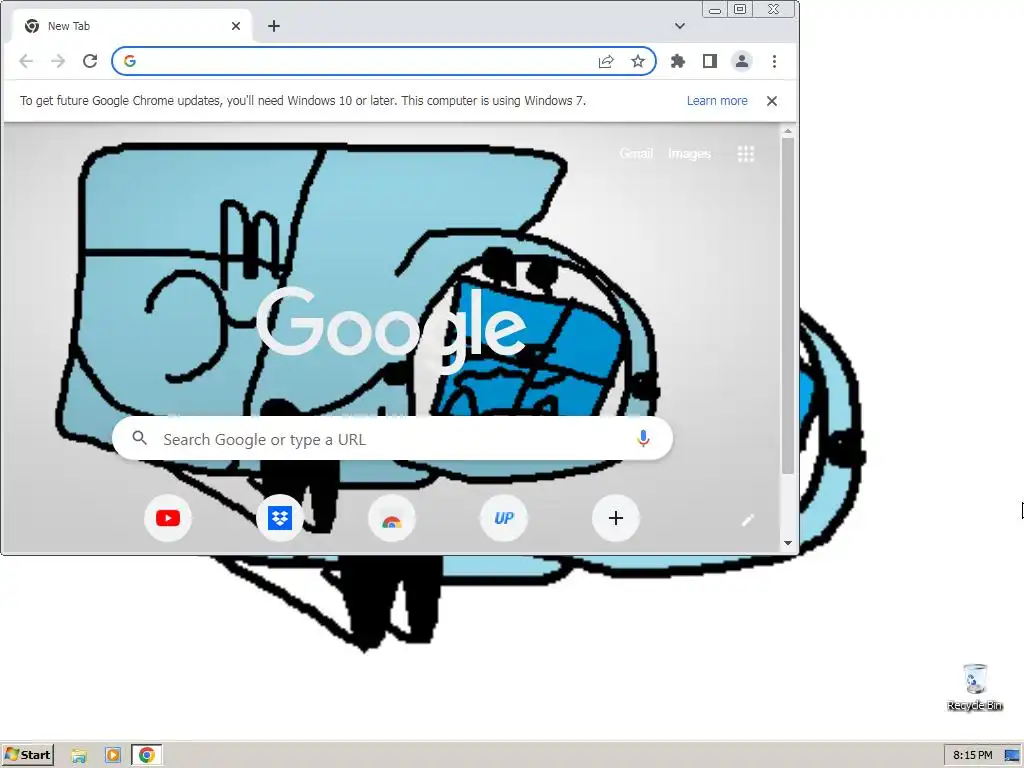Click the browser back arrow

26,61
